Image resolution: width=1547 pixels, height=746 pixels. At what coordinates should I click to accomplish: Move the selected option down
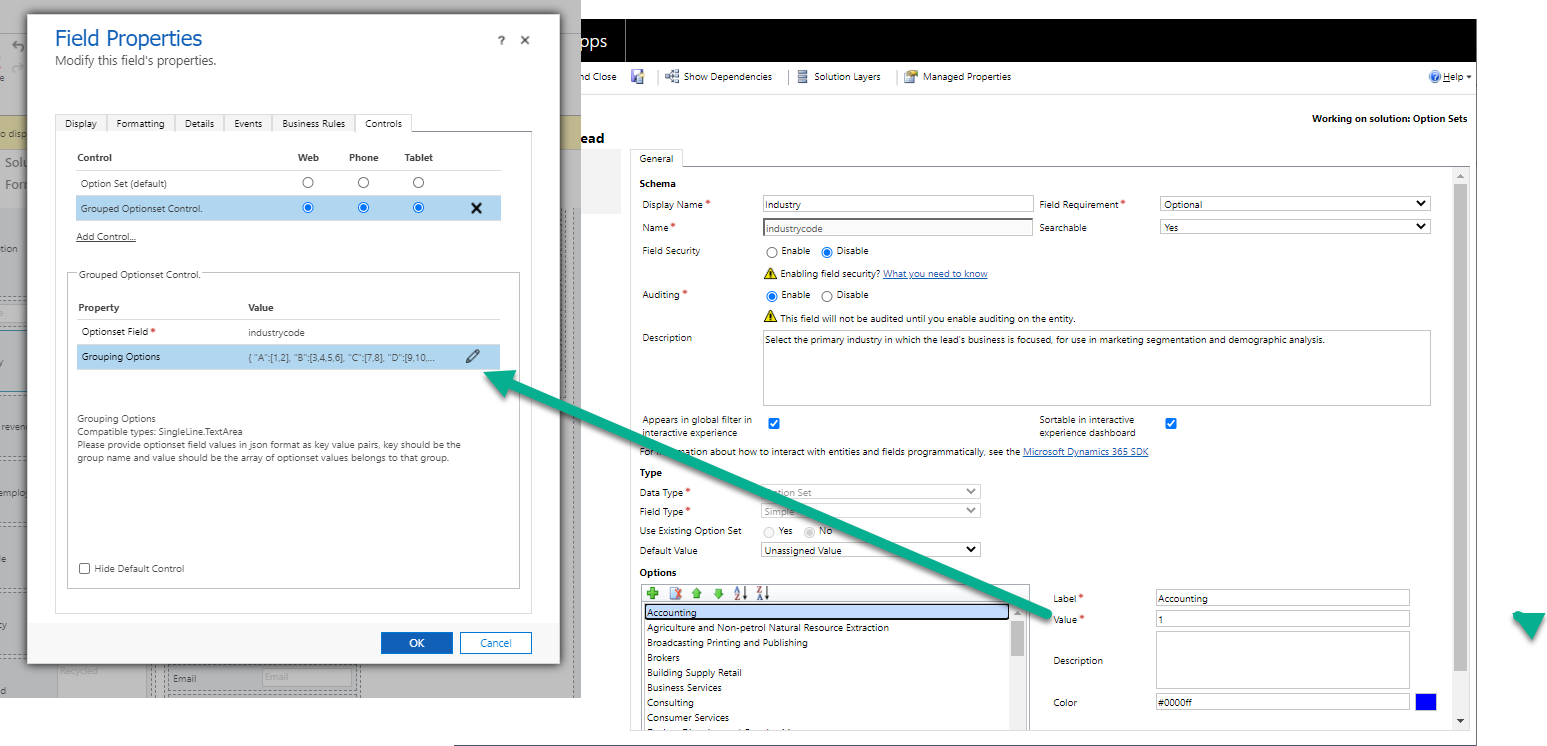pyautogui.click(x=717, y=594)
